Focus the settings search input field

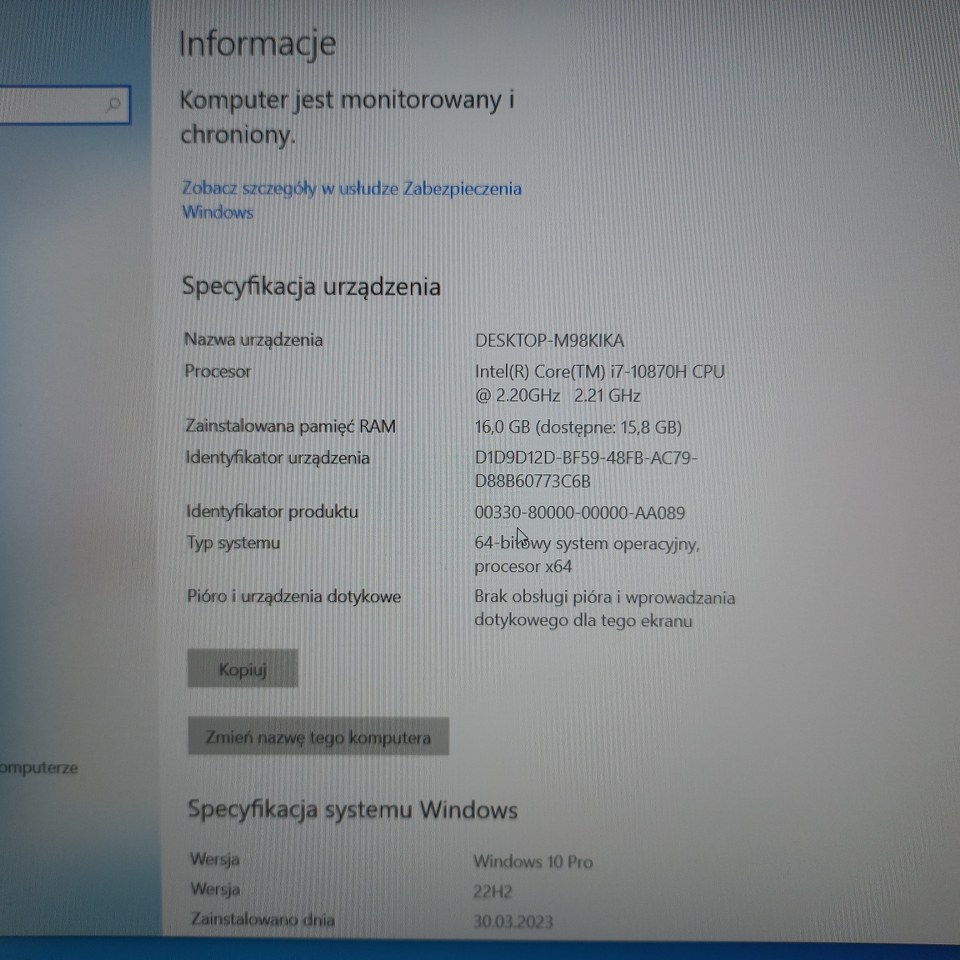(64, 105)
